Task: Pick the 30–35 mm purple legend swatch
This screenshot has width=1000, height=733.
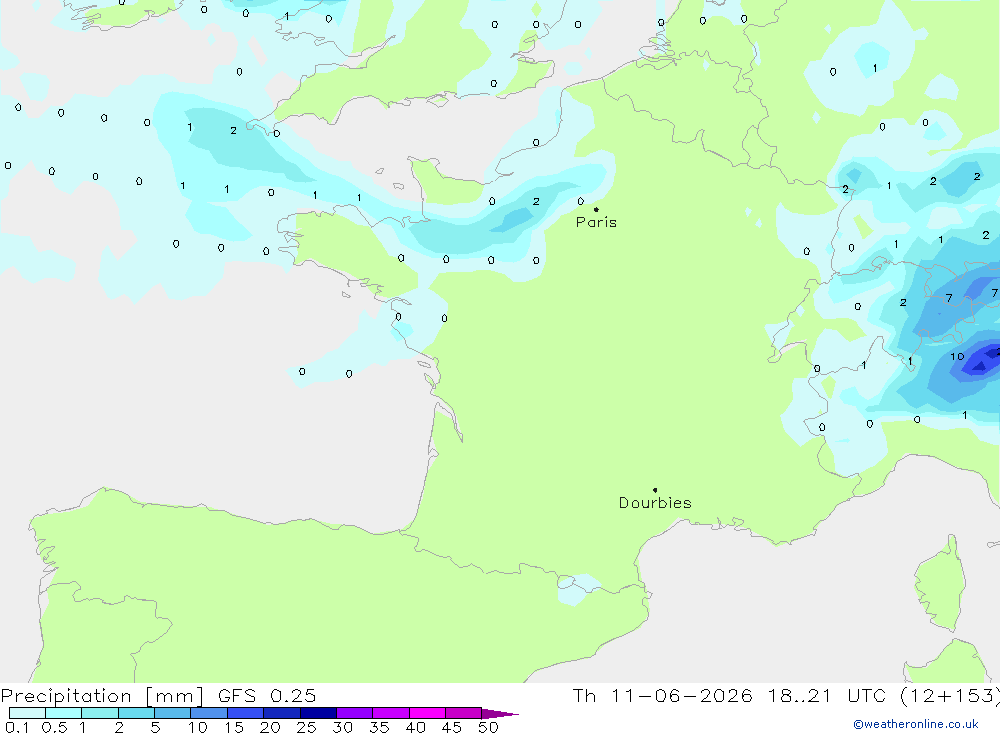Action: point(354,713)
